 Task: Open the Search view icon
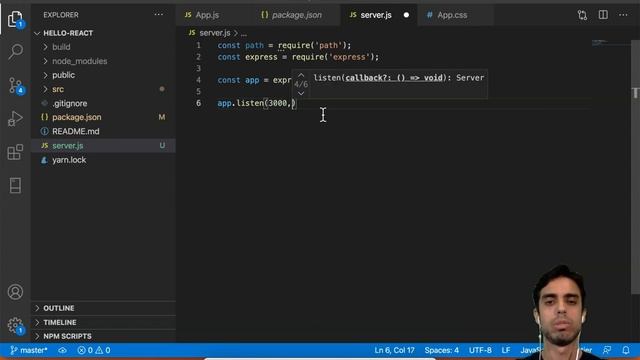(x=15, y=52)
